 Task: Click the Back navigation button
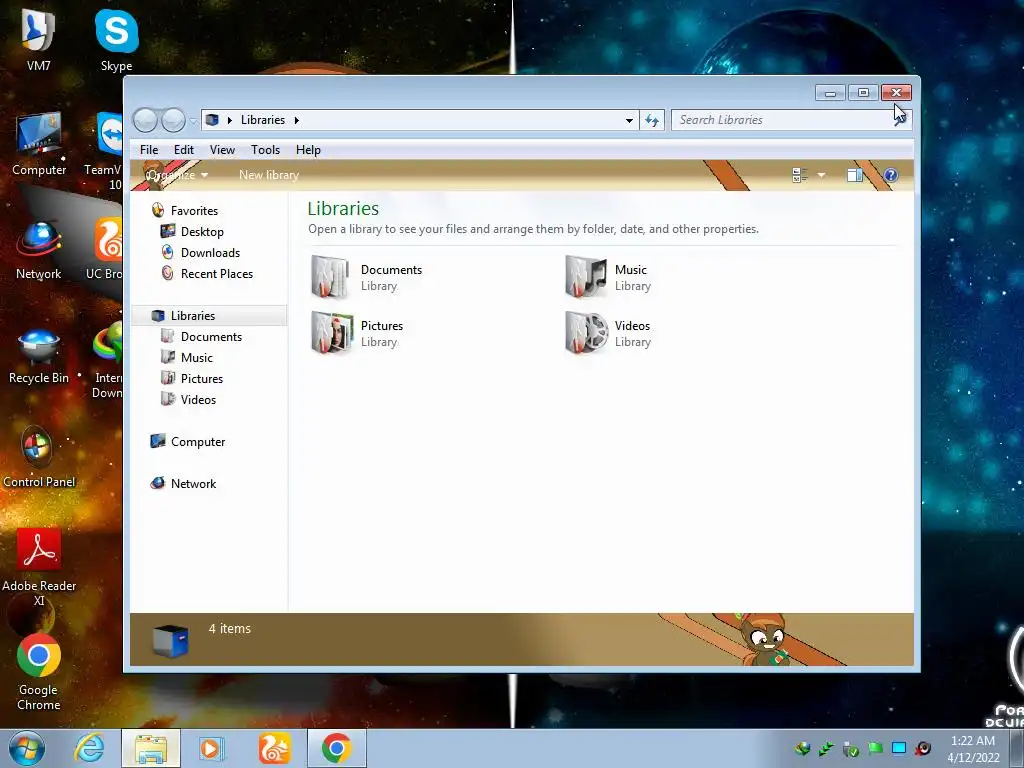145,120
